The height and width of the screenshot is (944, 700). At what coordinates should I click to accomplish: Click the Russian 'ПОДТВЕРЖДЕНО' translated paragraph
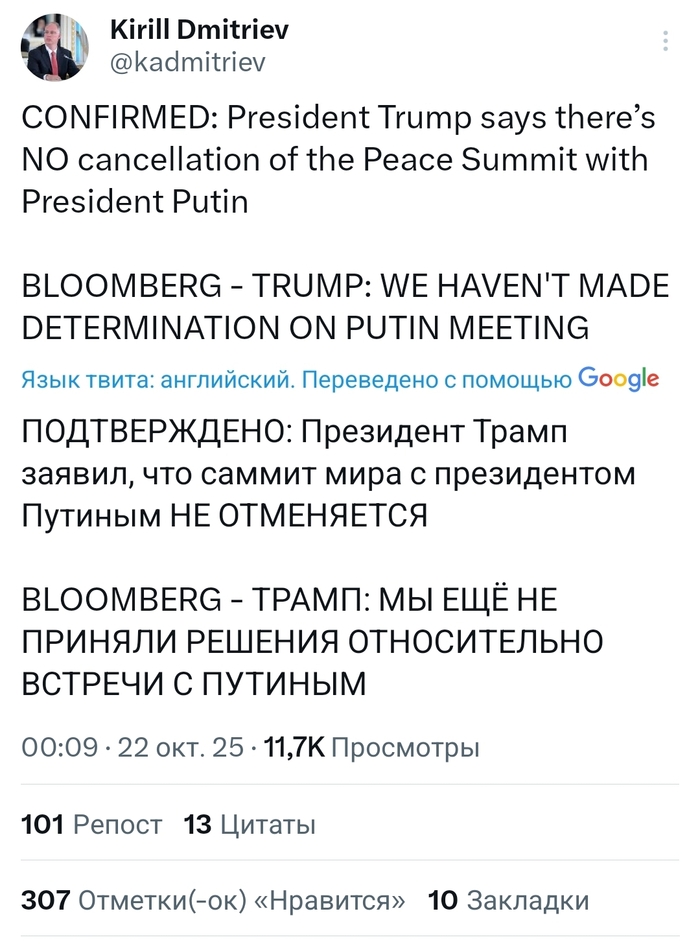(328, 474)
